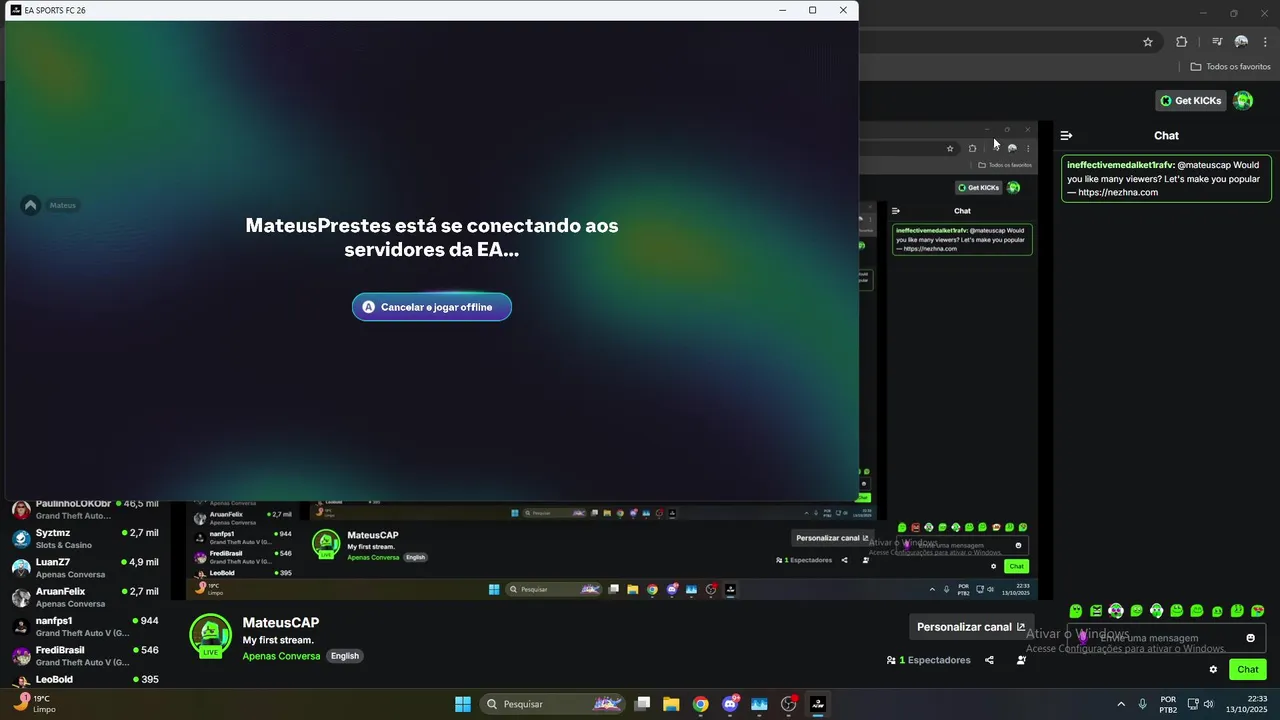Open the Photos app taskbar icon
Image resolution: width=1280 pixels, height=720 pixels.
(x=759, y=704)
